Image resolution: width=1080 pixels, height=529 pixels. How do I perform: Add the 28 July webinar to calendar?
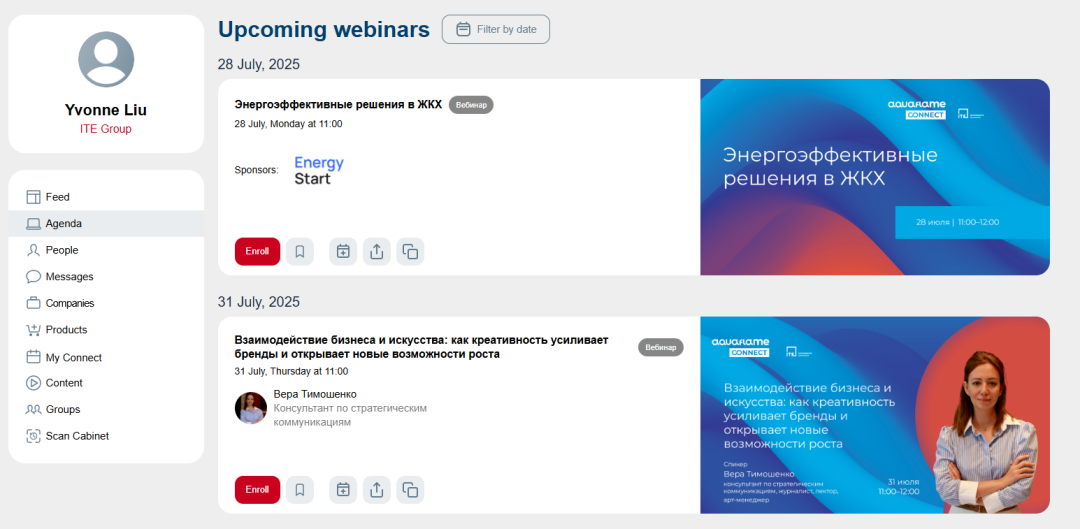coord(343,252)
